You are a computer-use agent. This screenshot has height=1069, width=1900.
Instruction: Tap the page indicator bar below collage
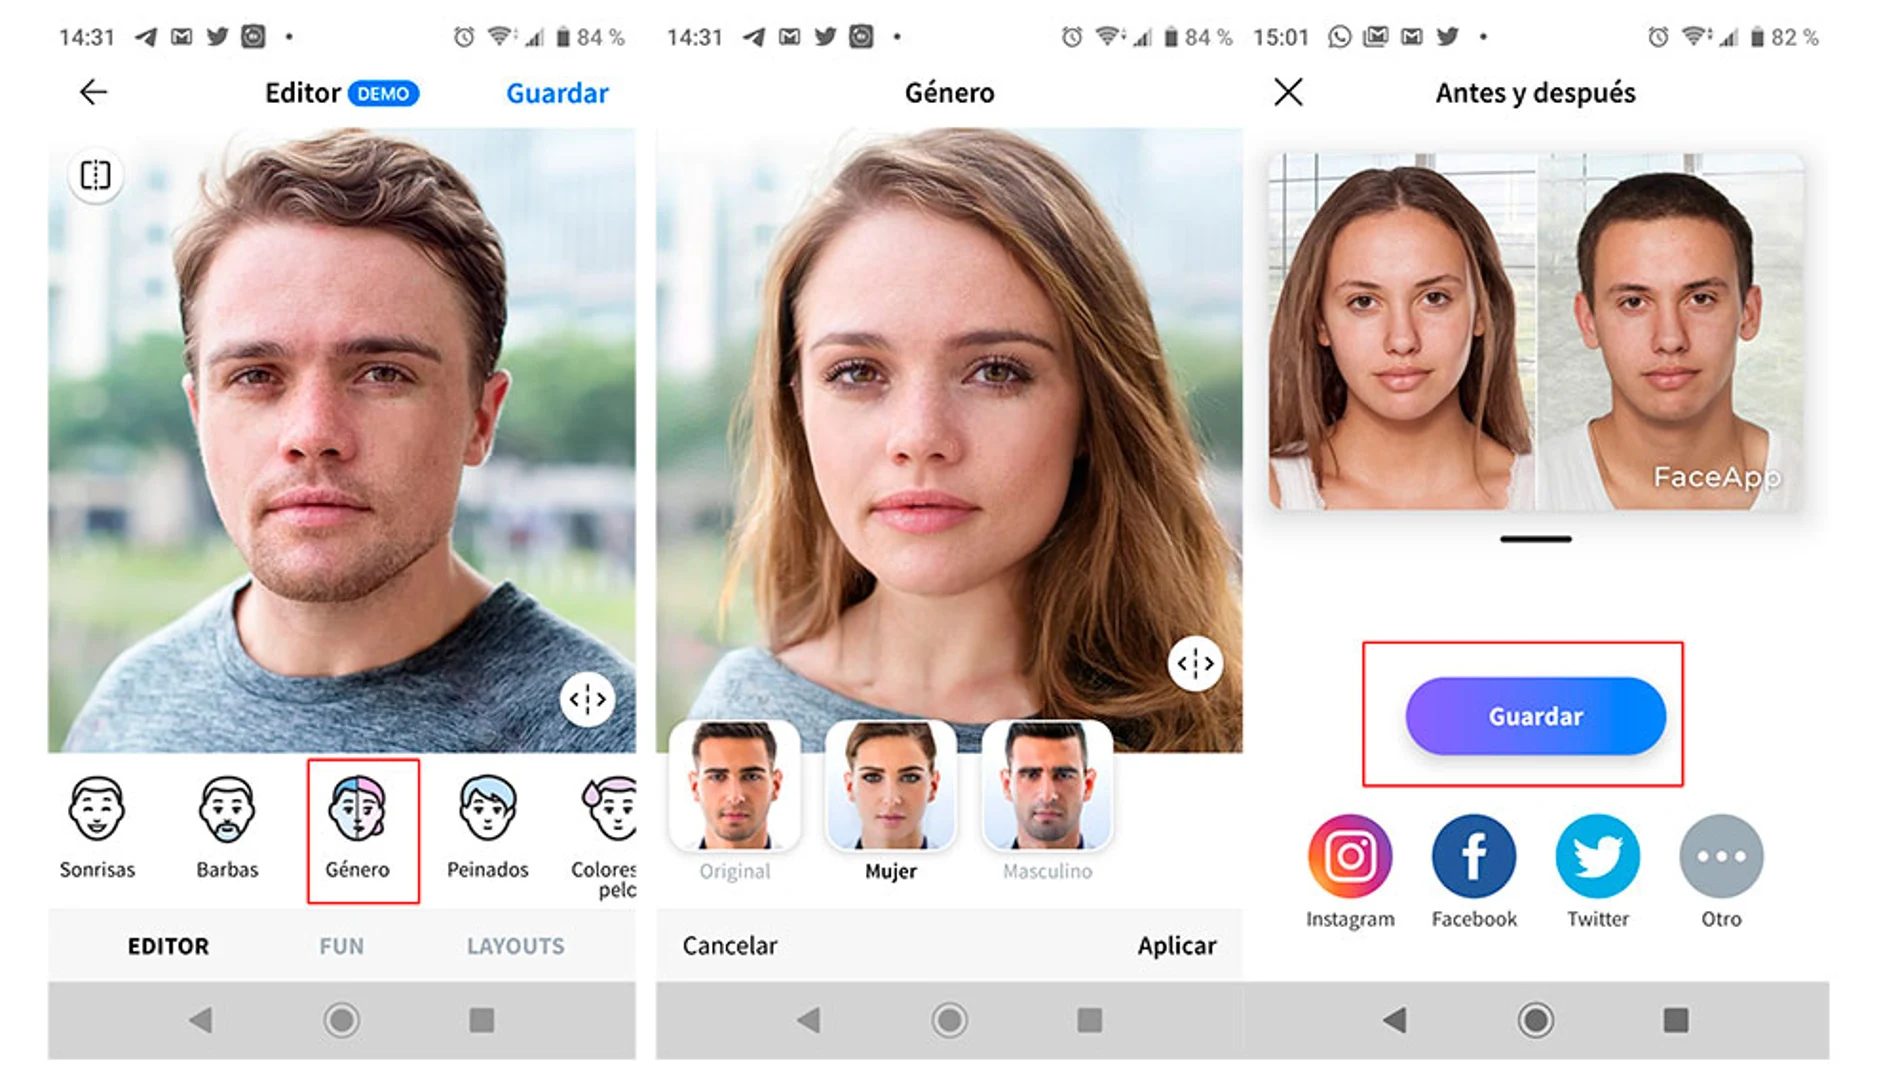[x=1536, y=539]
